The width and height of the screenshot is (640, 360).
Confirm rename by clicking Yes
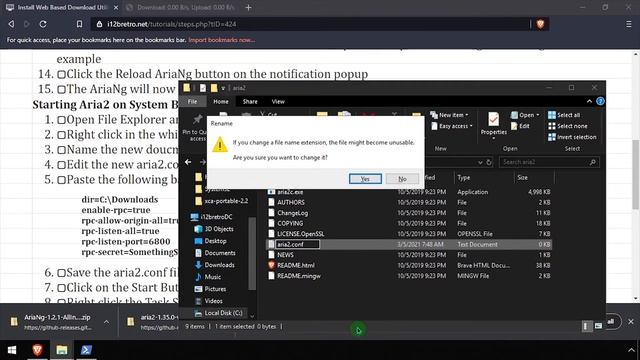pyautogui.click(x=365, y=179)
